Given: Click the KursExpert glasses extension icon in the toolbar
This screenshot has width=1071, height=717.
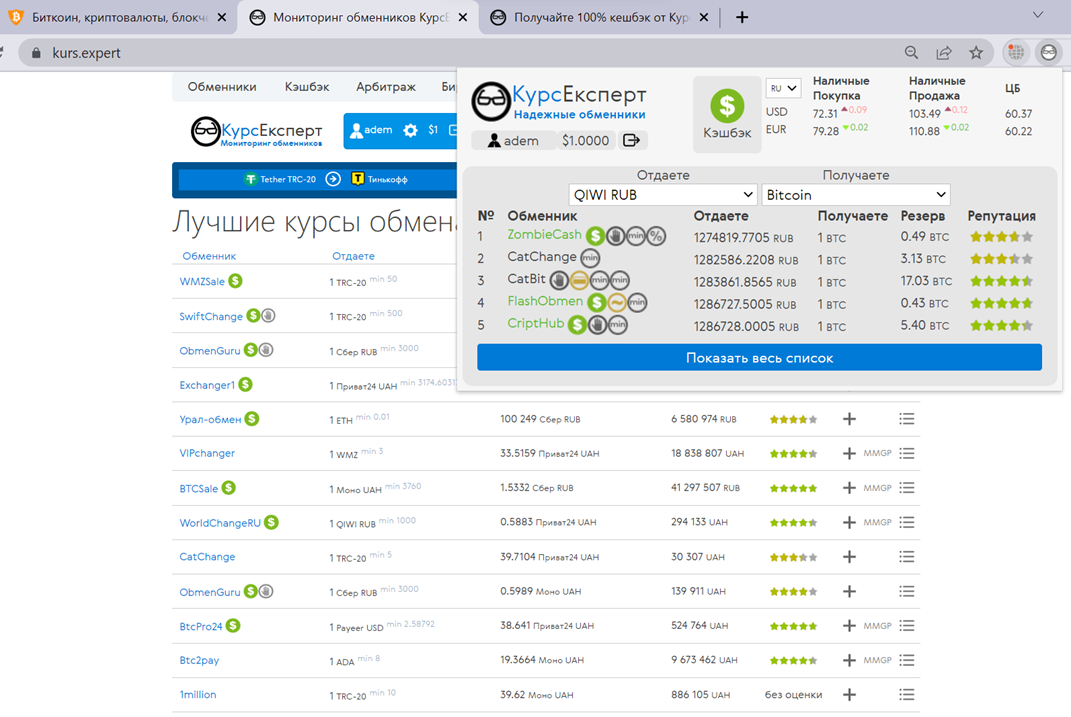Looking at the screenshot, I should [x=1048, y=53].
